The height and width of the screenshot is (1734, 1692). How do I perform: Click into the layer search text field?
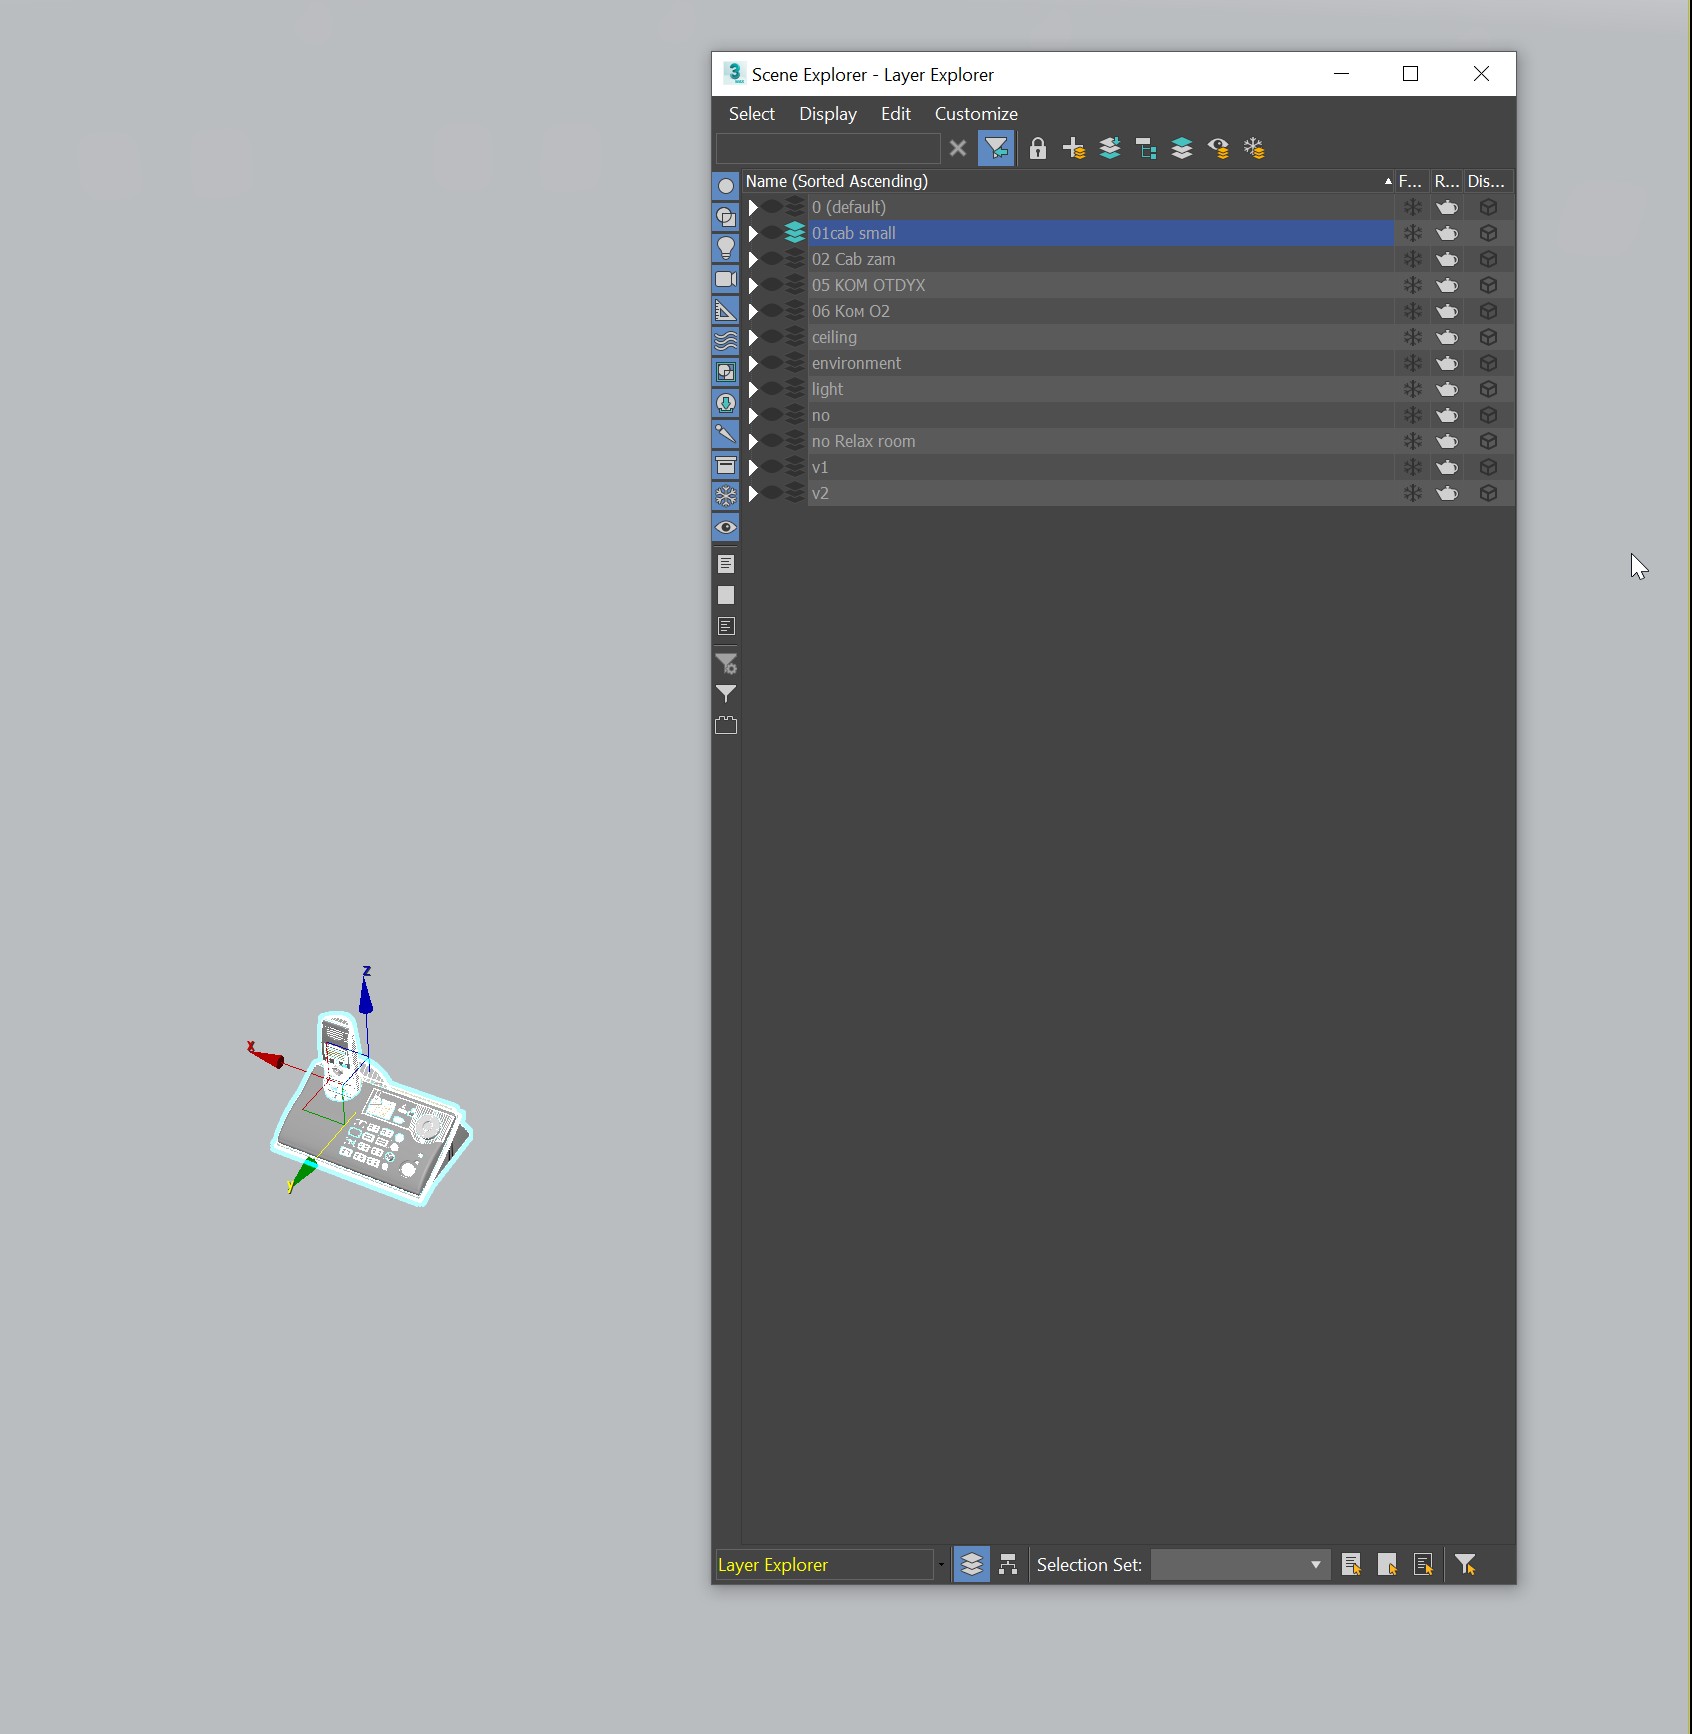pyautogui.click(x=828, y=149)
